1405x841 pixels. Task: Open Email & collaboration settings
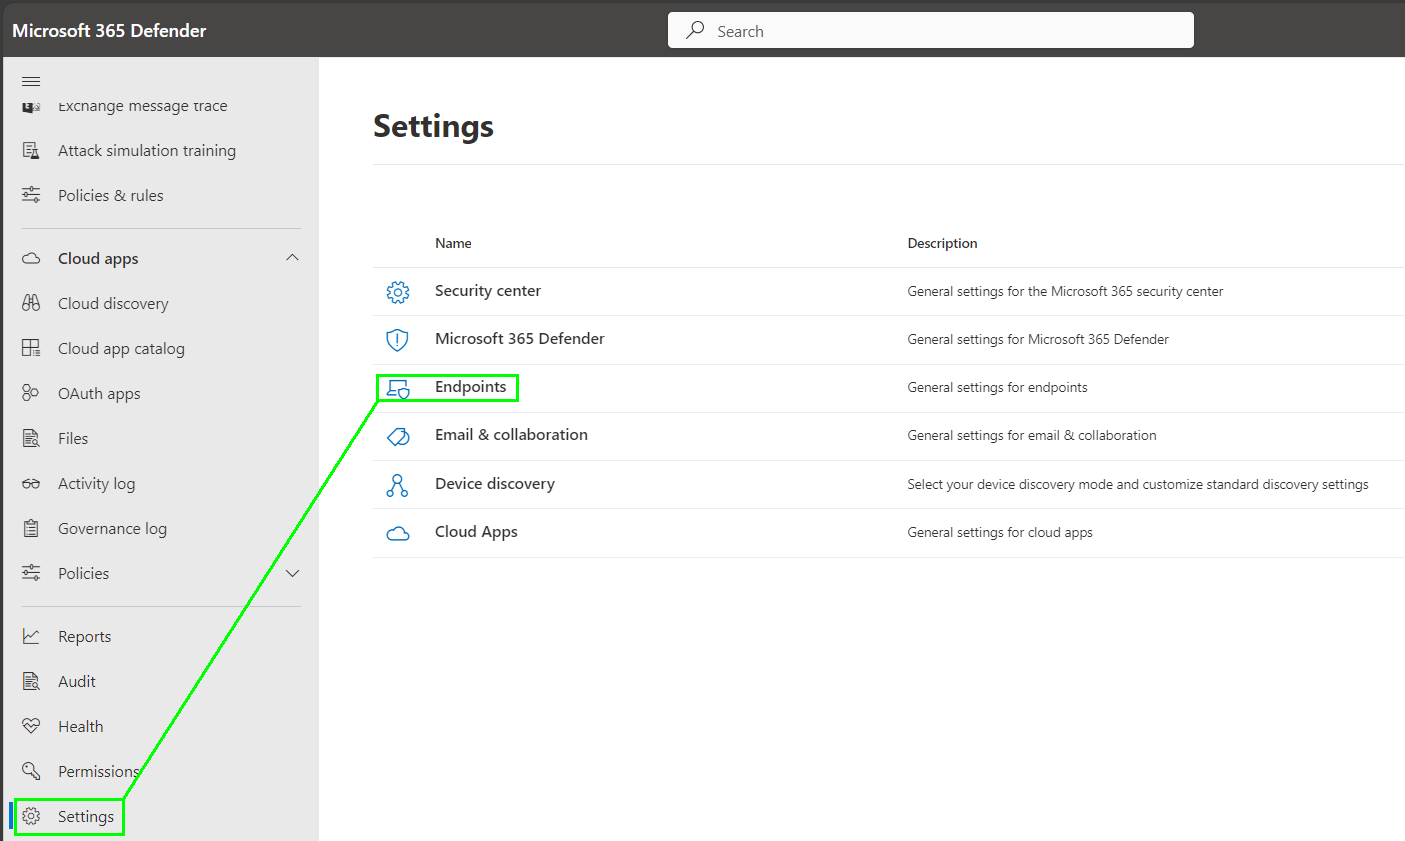point(511,435)
